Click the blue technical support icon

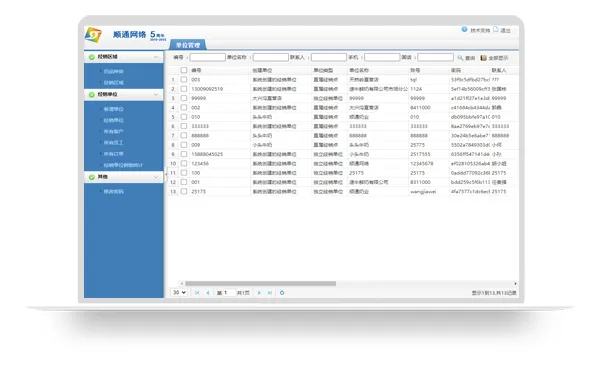[x=464, y=29]
